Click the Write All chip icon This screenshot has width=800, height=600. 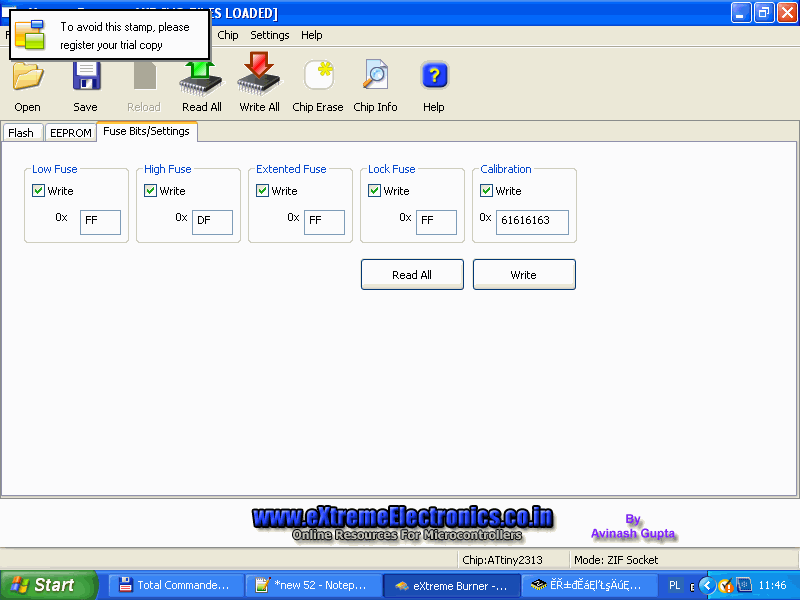click(259, 78)
